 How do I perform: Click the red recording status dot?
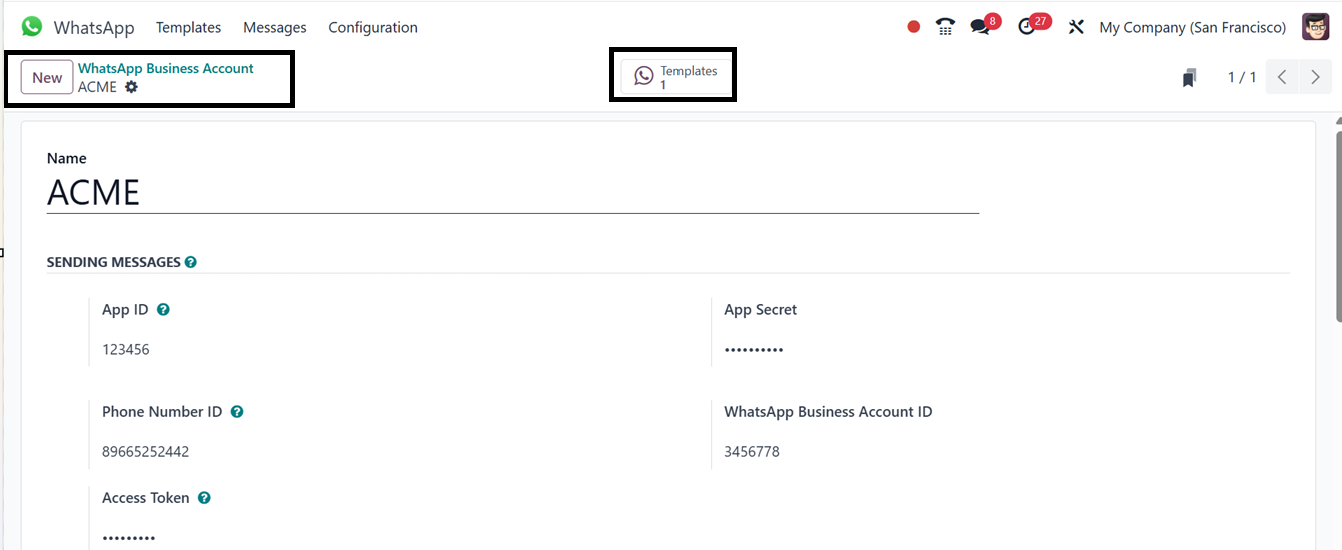click(x=913, y=27)
